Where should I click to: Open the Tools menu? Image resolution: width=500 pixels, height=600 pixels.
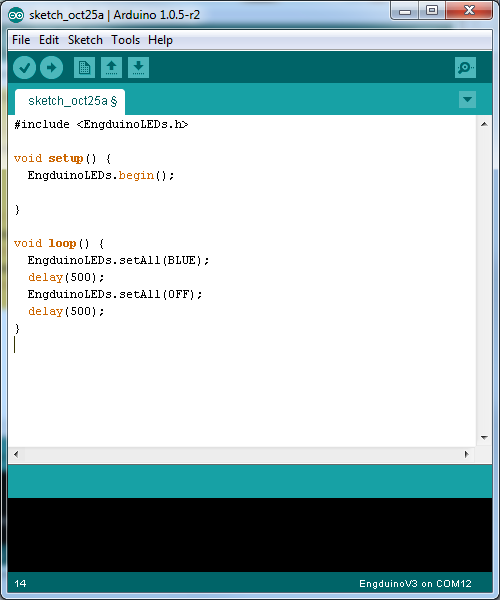125,40
